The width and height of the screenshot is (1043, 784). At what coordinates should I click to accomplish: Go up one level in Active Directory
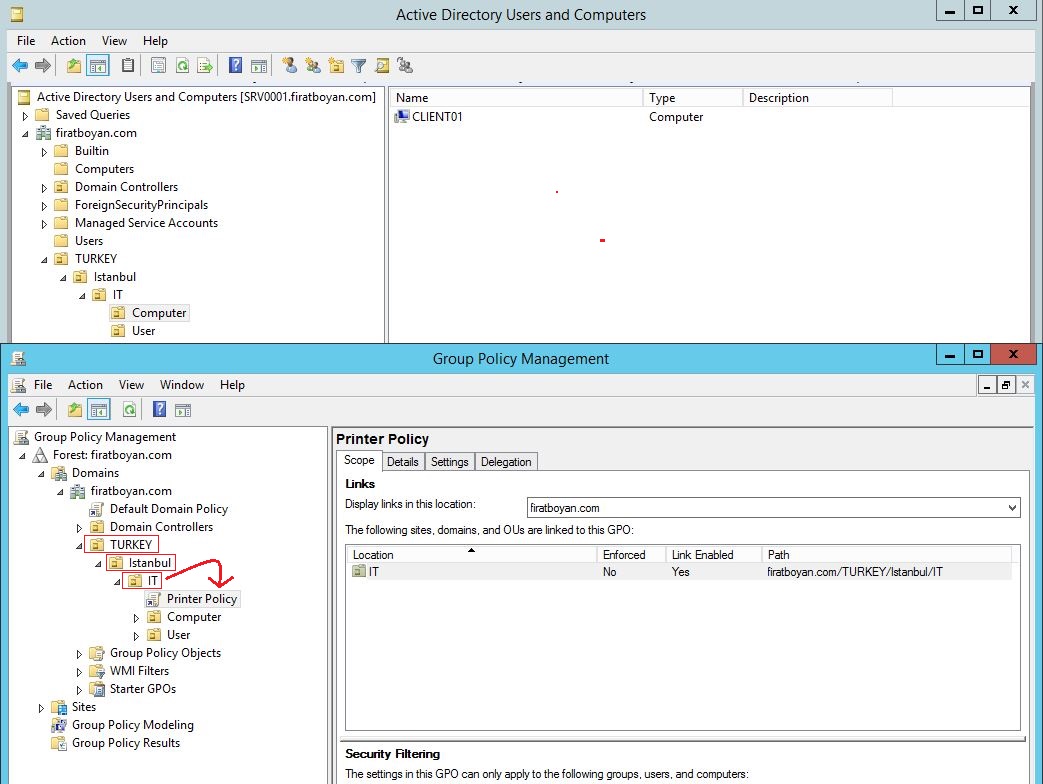tap(74, 66)
